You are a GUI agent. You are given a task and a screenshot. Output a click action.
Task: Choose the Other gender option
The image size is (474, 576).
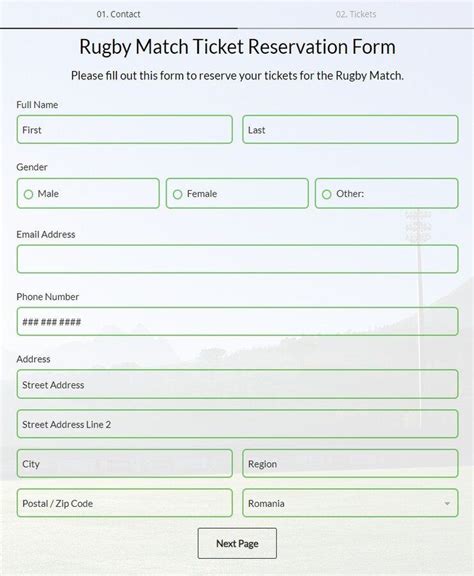[327, 194]
